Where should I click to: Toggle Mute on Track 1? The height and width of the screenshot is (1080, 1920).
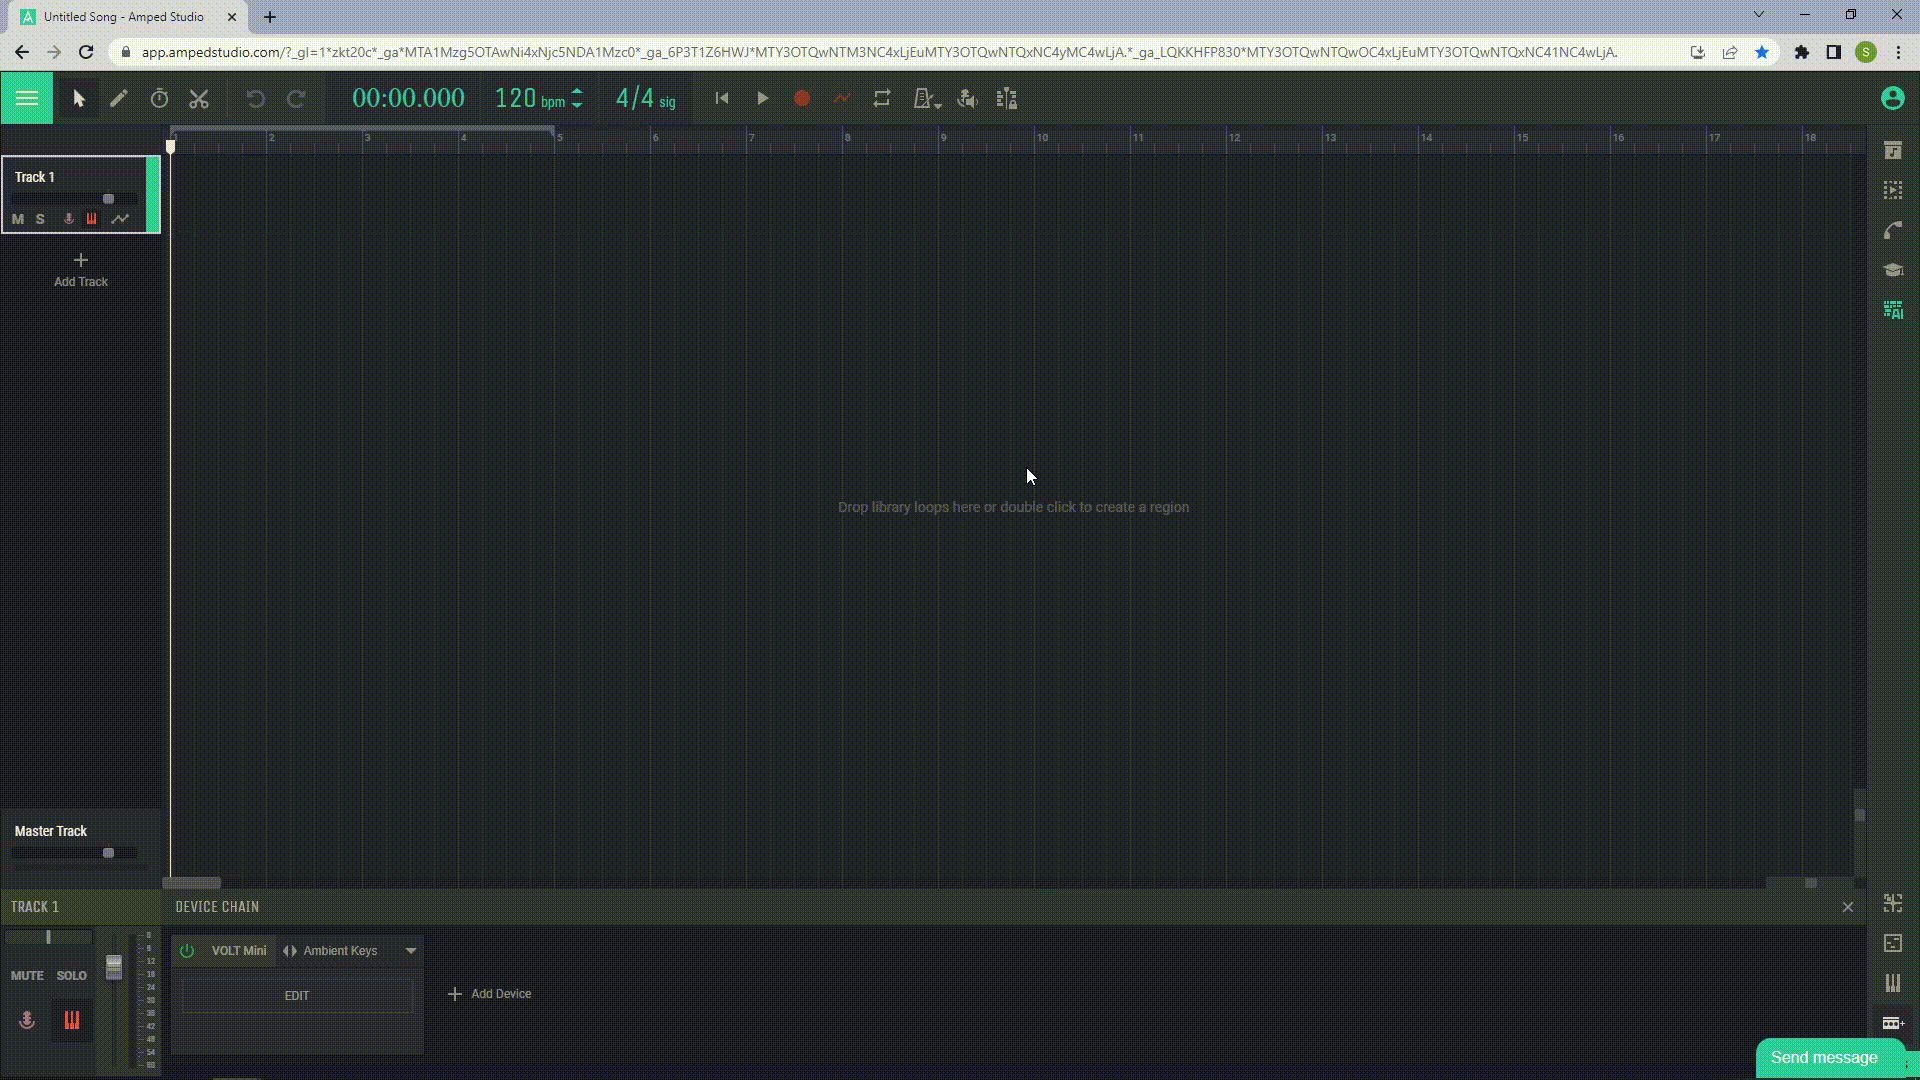click(17, 218)
